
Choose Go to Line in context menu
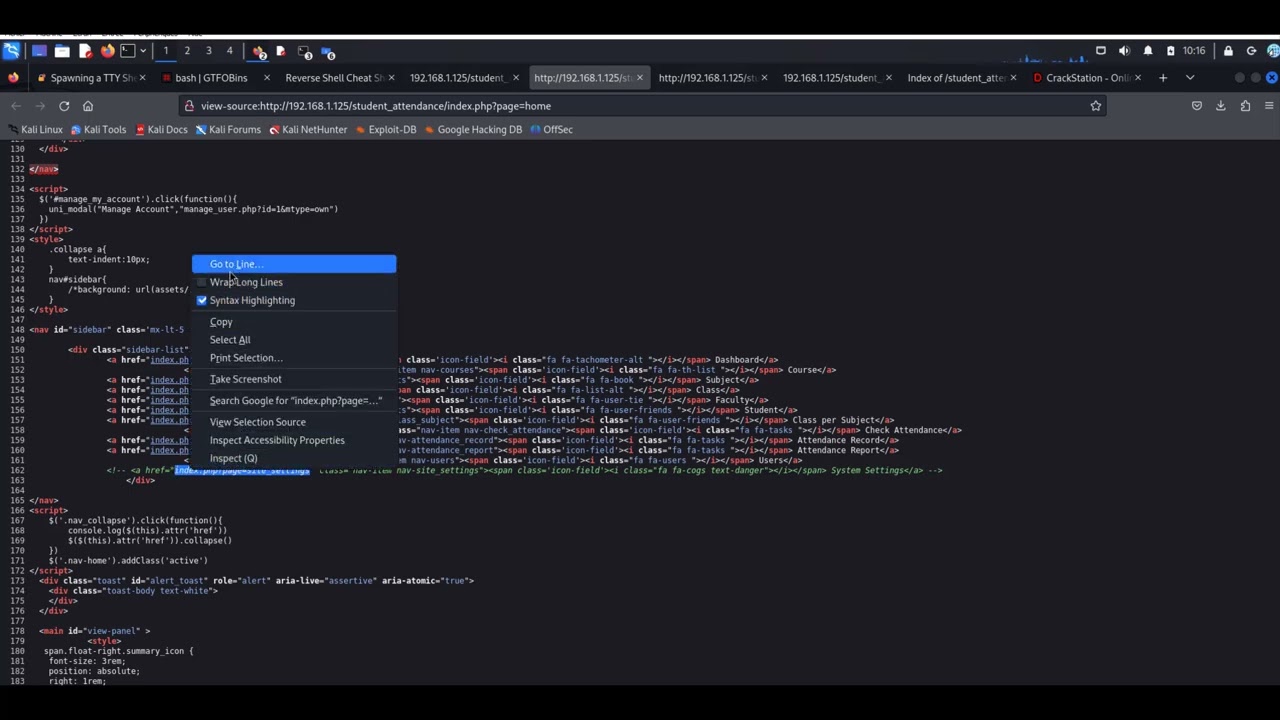click(294, 264)
